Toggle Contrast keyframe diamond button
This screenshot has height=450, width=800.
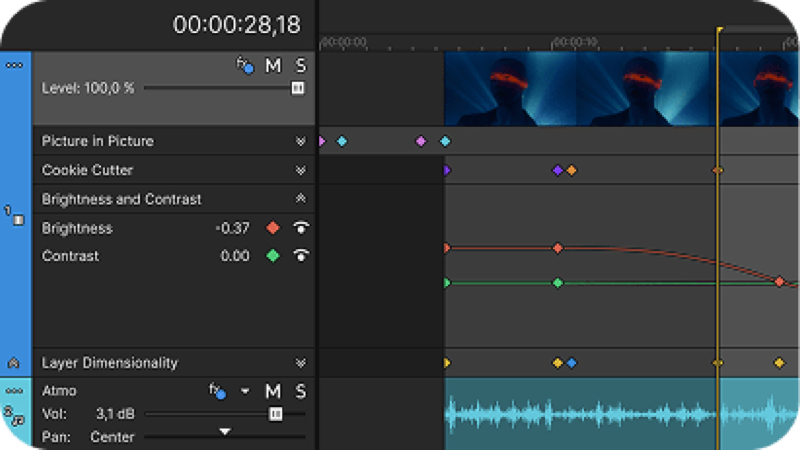273,256
